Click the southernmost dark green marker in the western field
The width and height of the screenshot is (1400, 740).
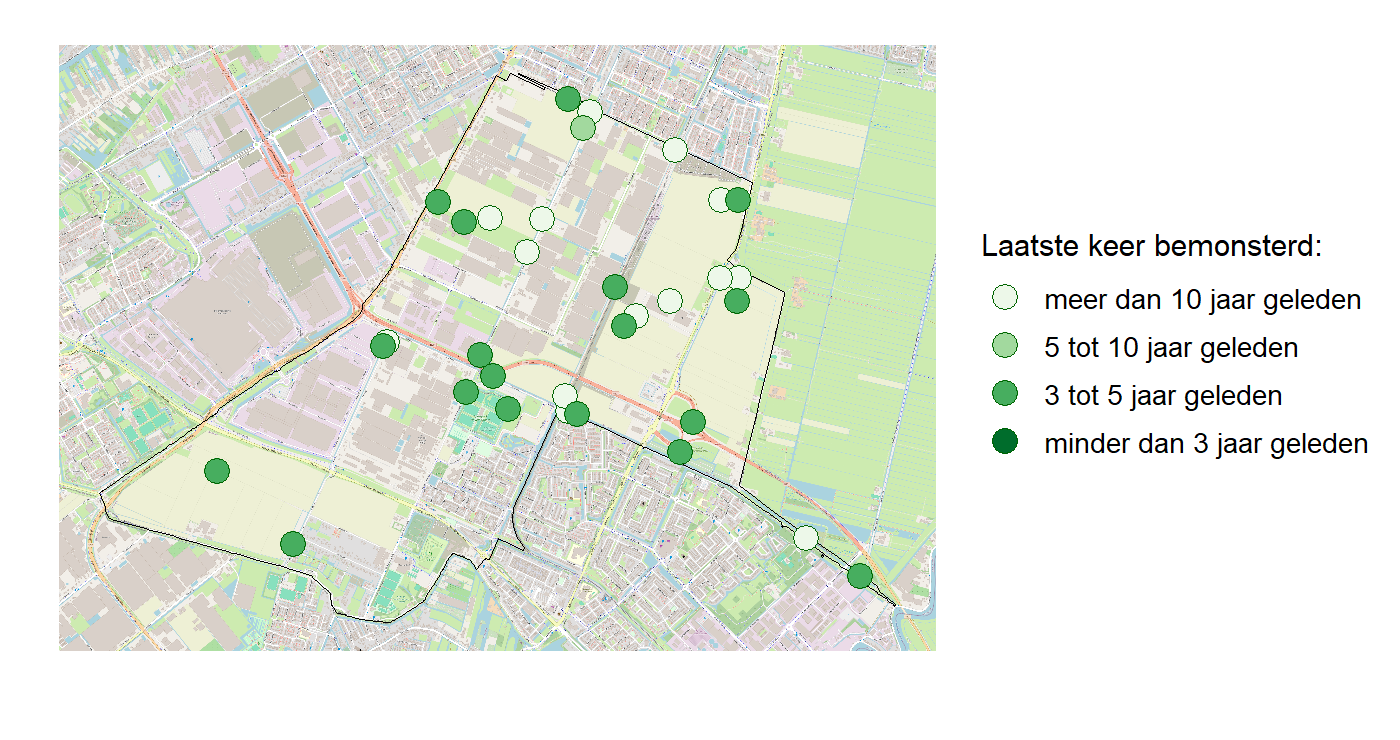(293, 544)
